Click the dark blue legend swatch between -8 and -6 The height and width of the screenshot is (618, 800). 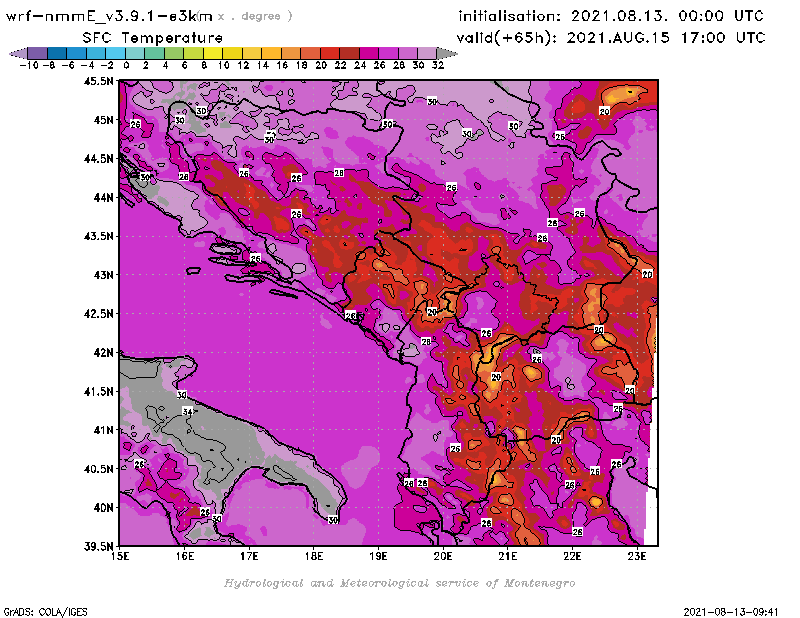click(57, 53)
